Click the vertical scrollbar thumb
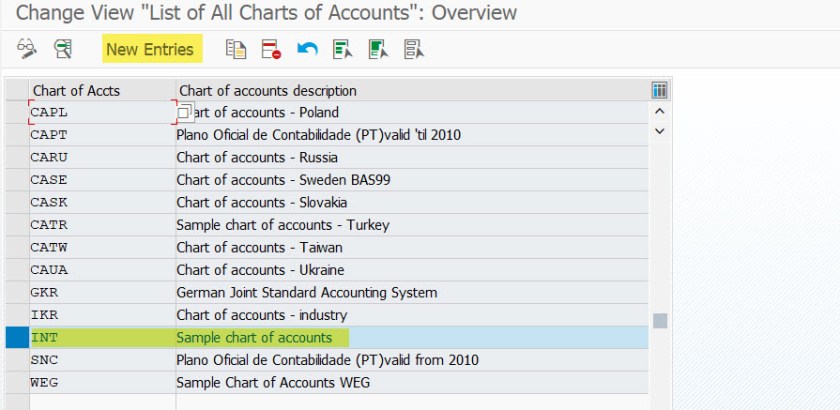Viewport: 840px width, 410px height. click(x=659, y=321)
